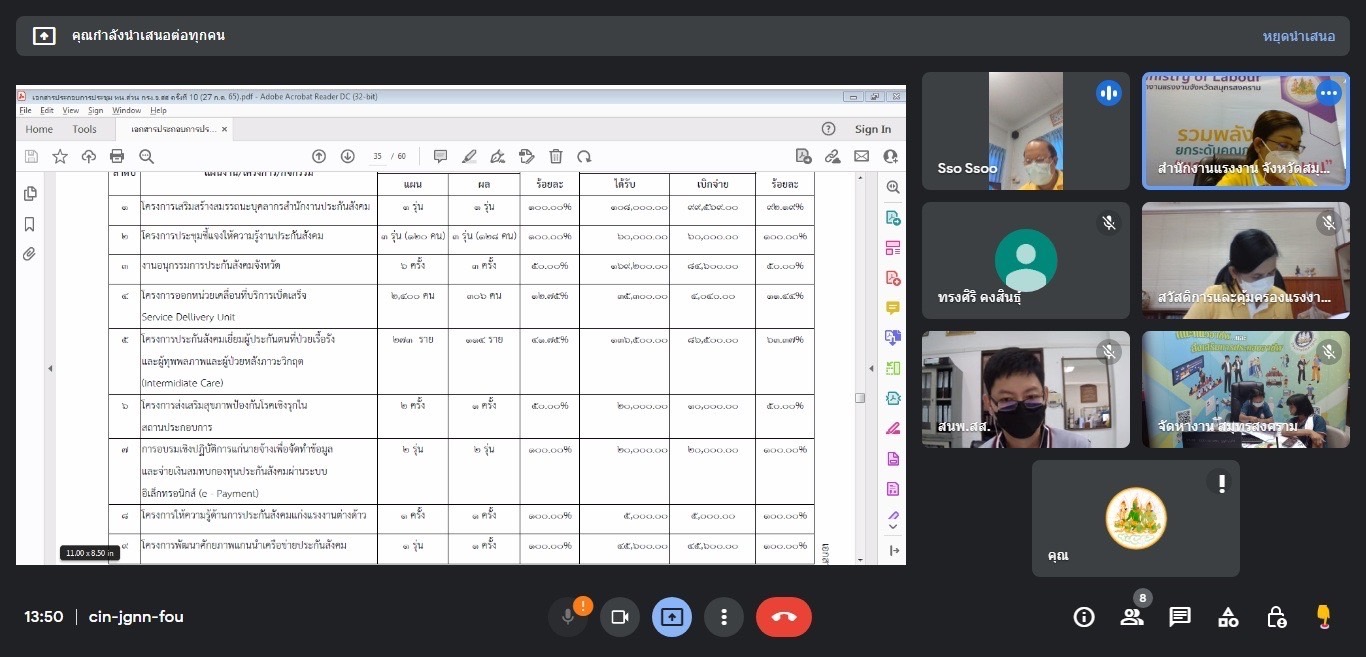Image resolution: width=1366 pixels, height=657 pixels.
Task: Click the present screen button
Action: [671, 617]
